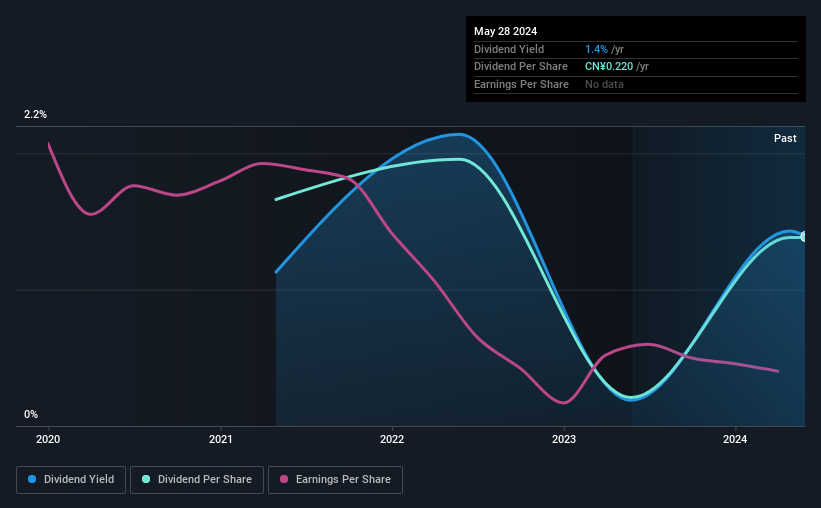Click the pink Earnings Per Share dot
This screenshot has width=821, height=508.
coord(284,479)
